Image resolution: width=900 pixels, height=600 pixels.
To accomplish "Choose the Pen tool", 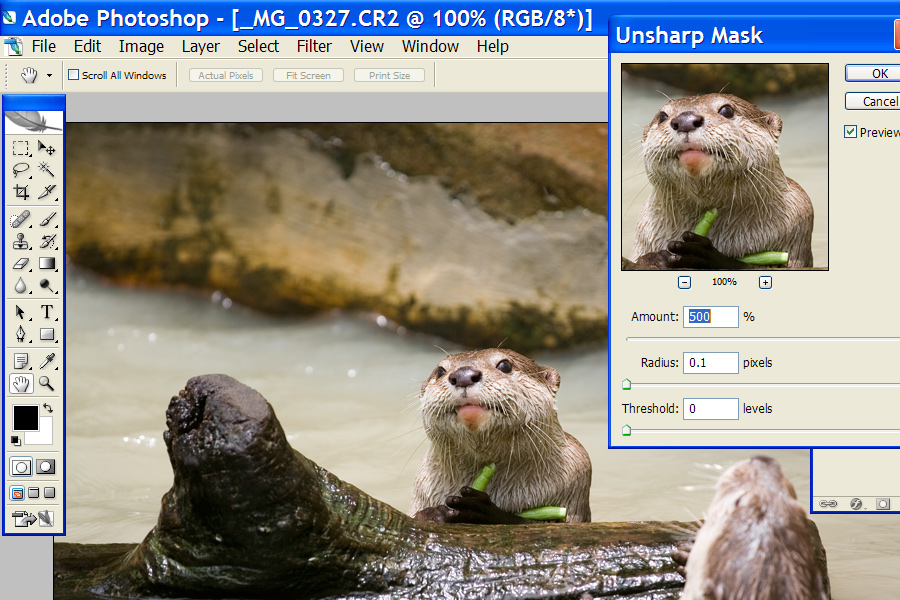I will [21, 335].
